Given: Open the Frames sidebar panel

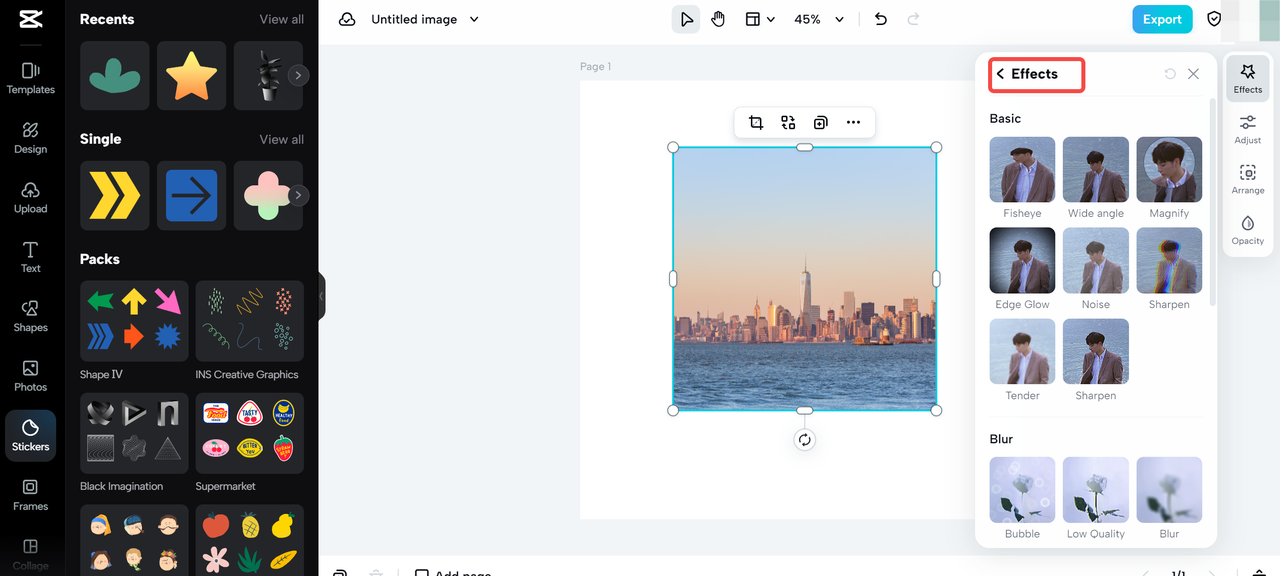Looking at the screenshot, I should point(30,495).
